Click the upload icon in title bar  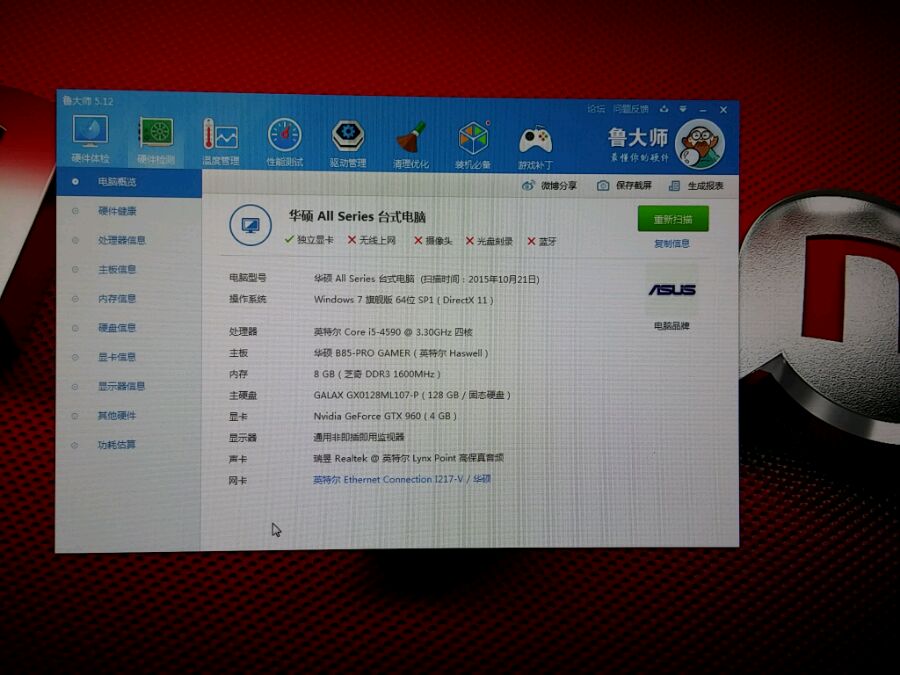[x=664, y=108]
